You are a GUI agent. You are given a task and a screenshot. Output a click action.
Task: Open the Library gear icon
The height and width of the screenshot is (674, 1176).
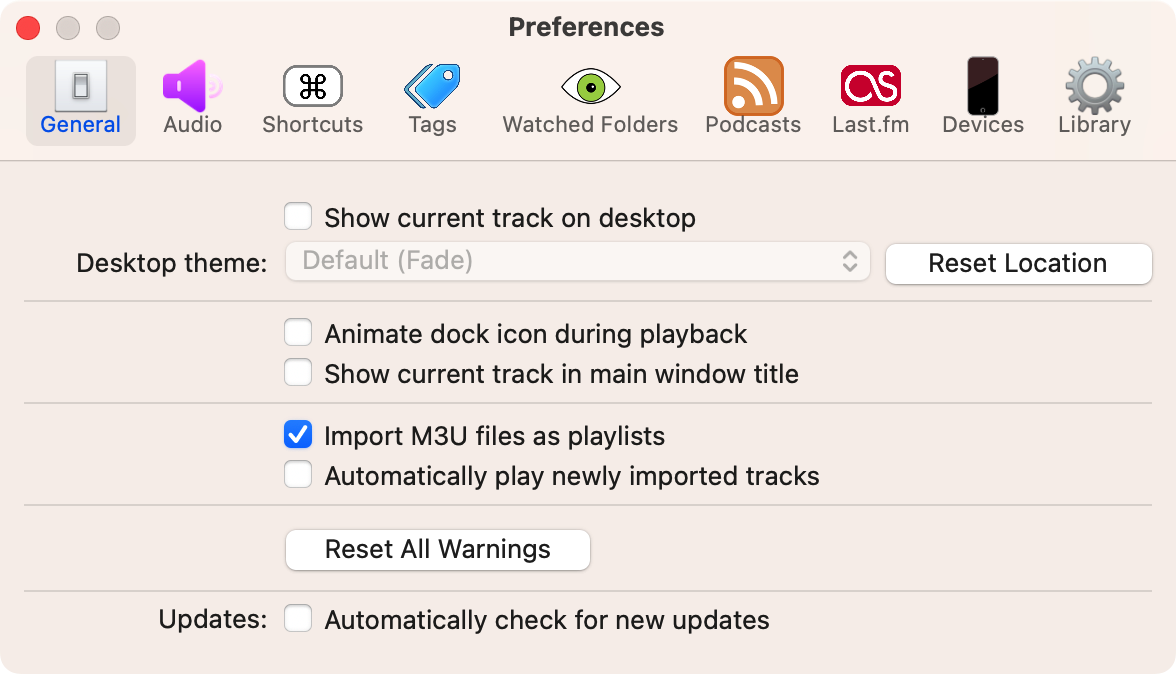pos(1095,85)
